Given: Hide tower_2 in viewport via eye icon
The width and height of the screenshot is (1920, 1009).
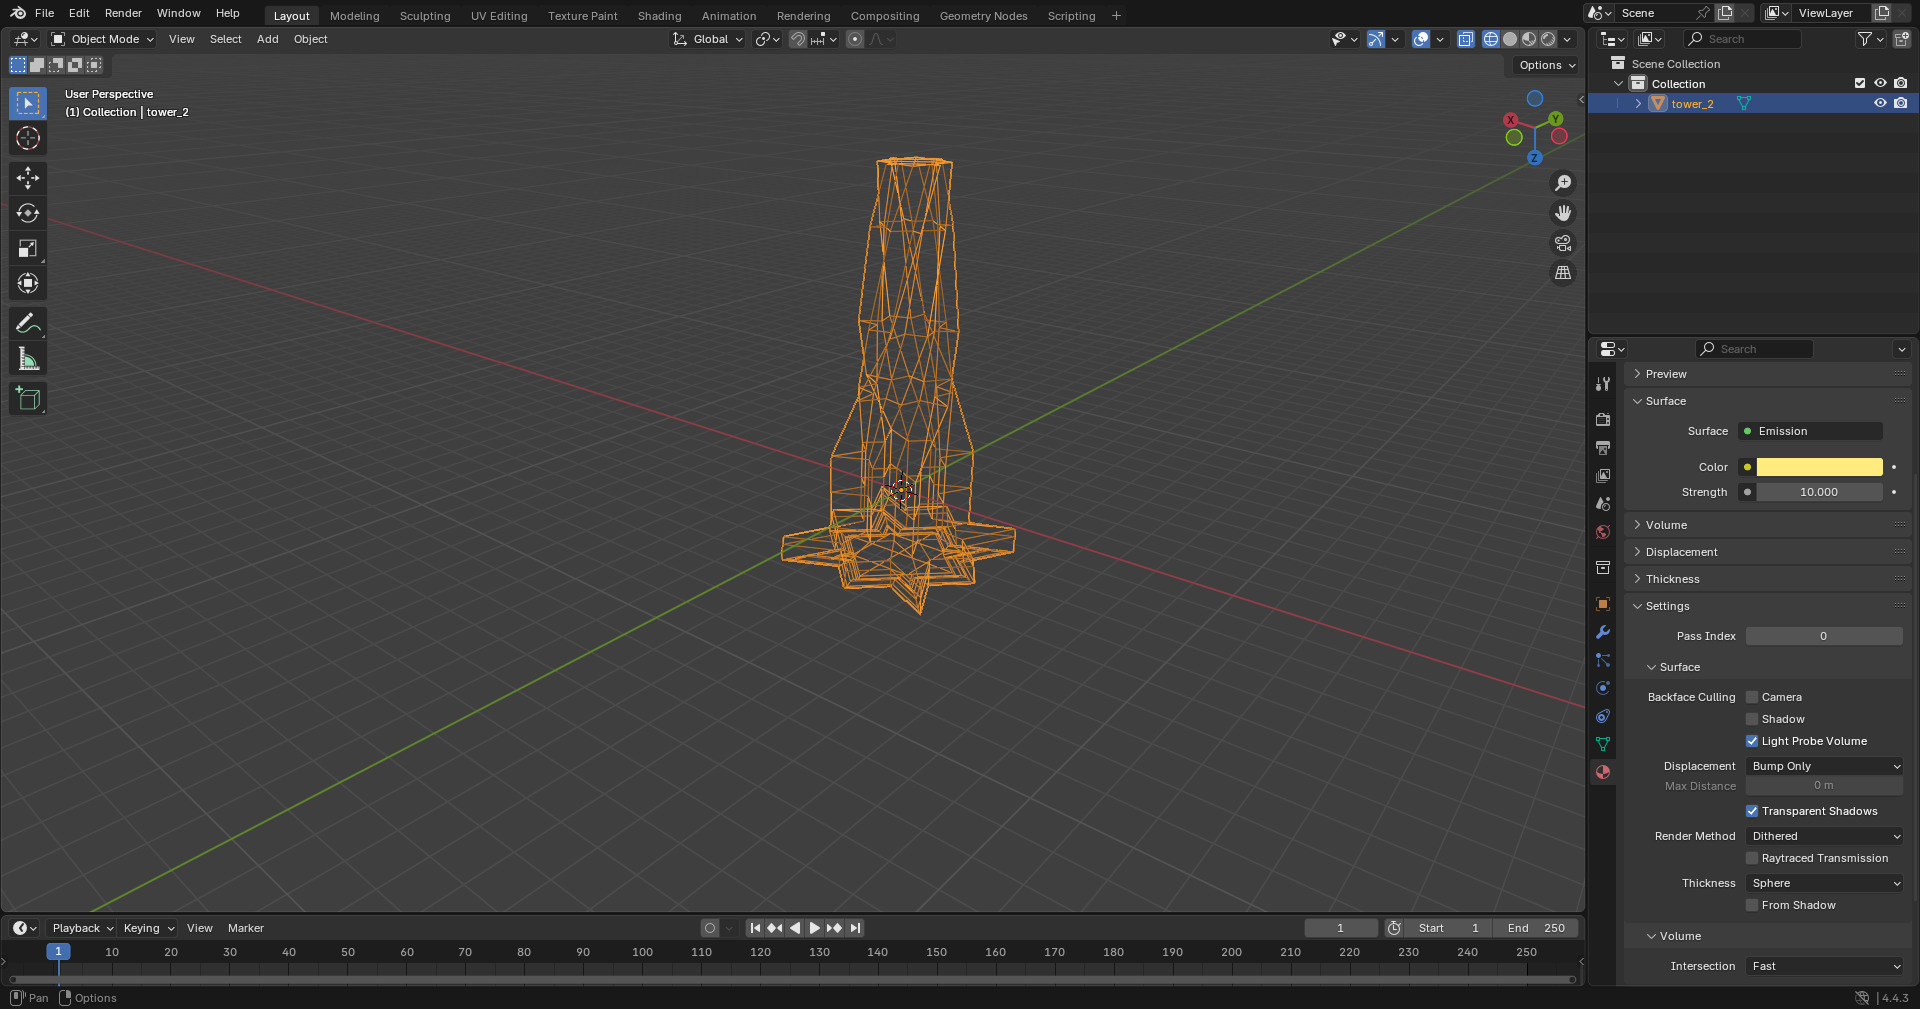Looking at the screenshot, I should click(1880, 103).
